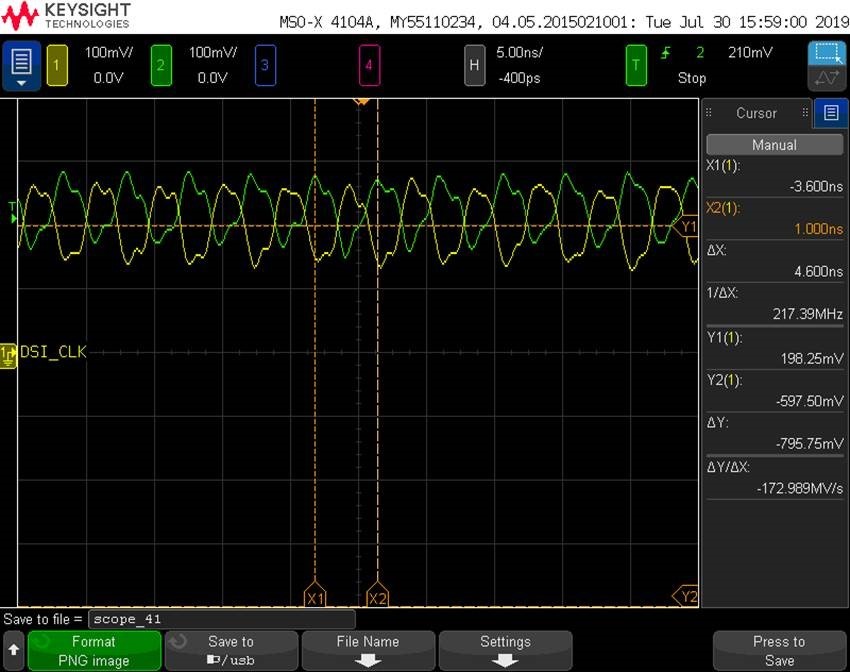The width and height of the screenshot is (850, 672).
Task: Select the X1(1) cursor readout
Action: [774, 176]
